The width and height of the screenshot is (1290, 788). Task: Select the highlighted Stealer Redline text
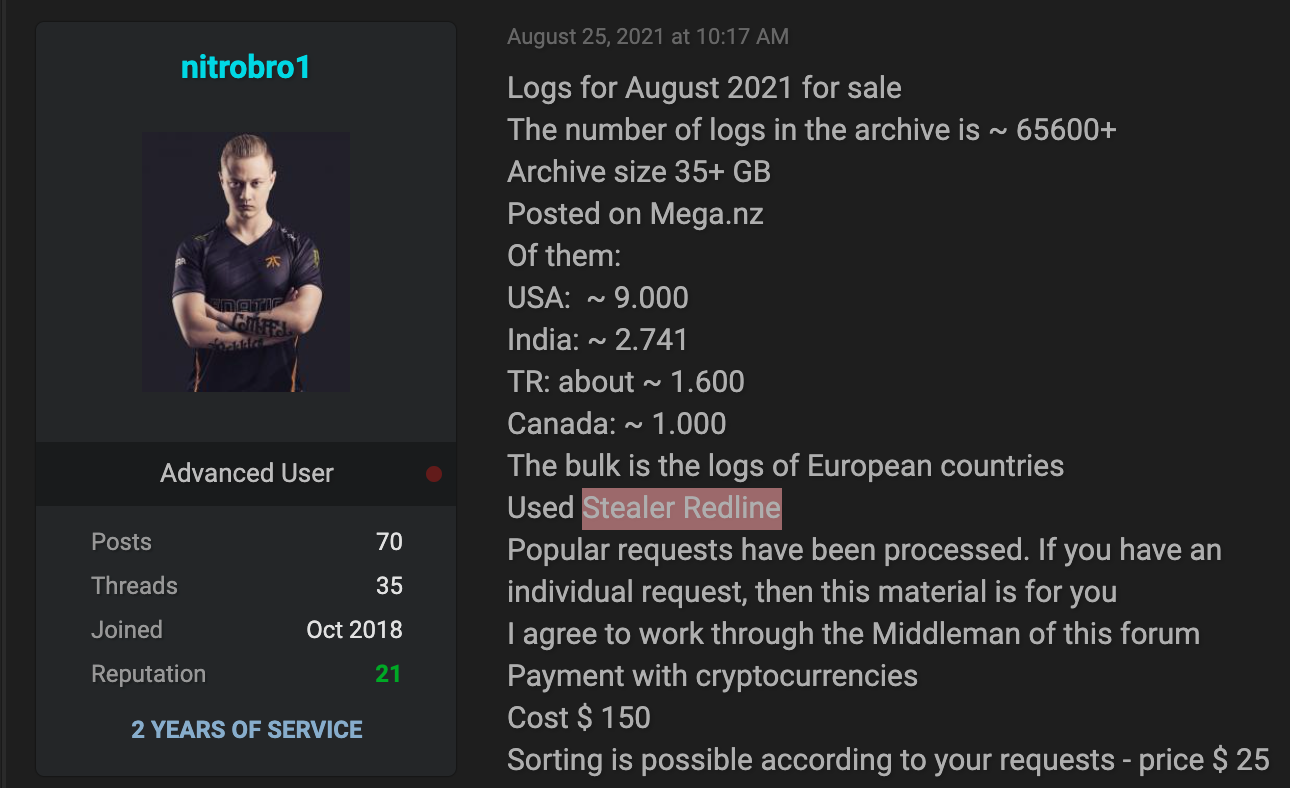[x=682, y=508]
